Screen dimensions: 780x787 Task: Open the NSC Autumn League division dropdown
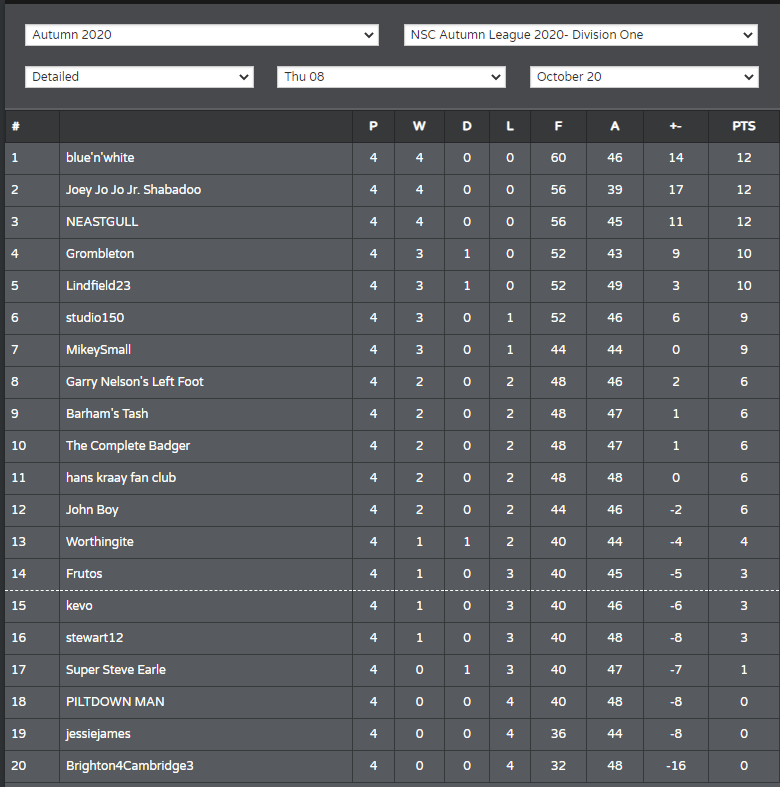[581, 35]
